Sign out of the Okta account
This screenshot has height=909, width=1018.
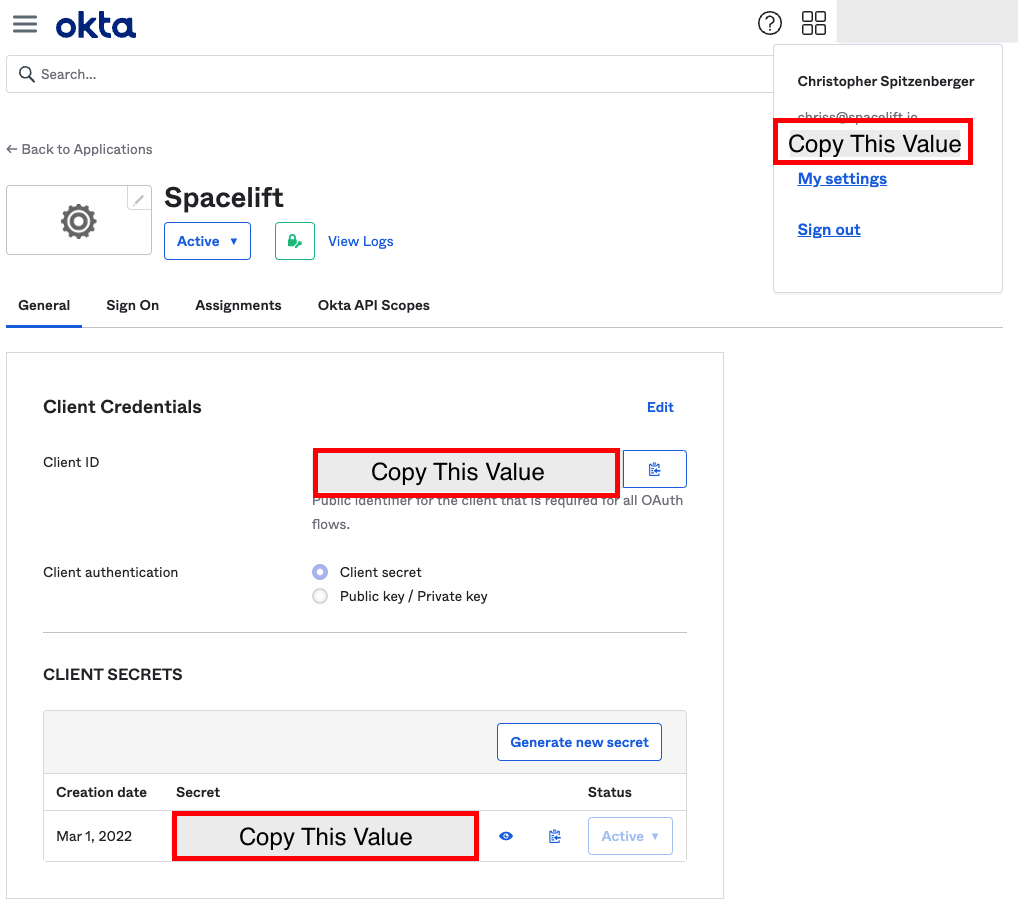coord(828,229)
